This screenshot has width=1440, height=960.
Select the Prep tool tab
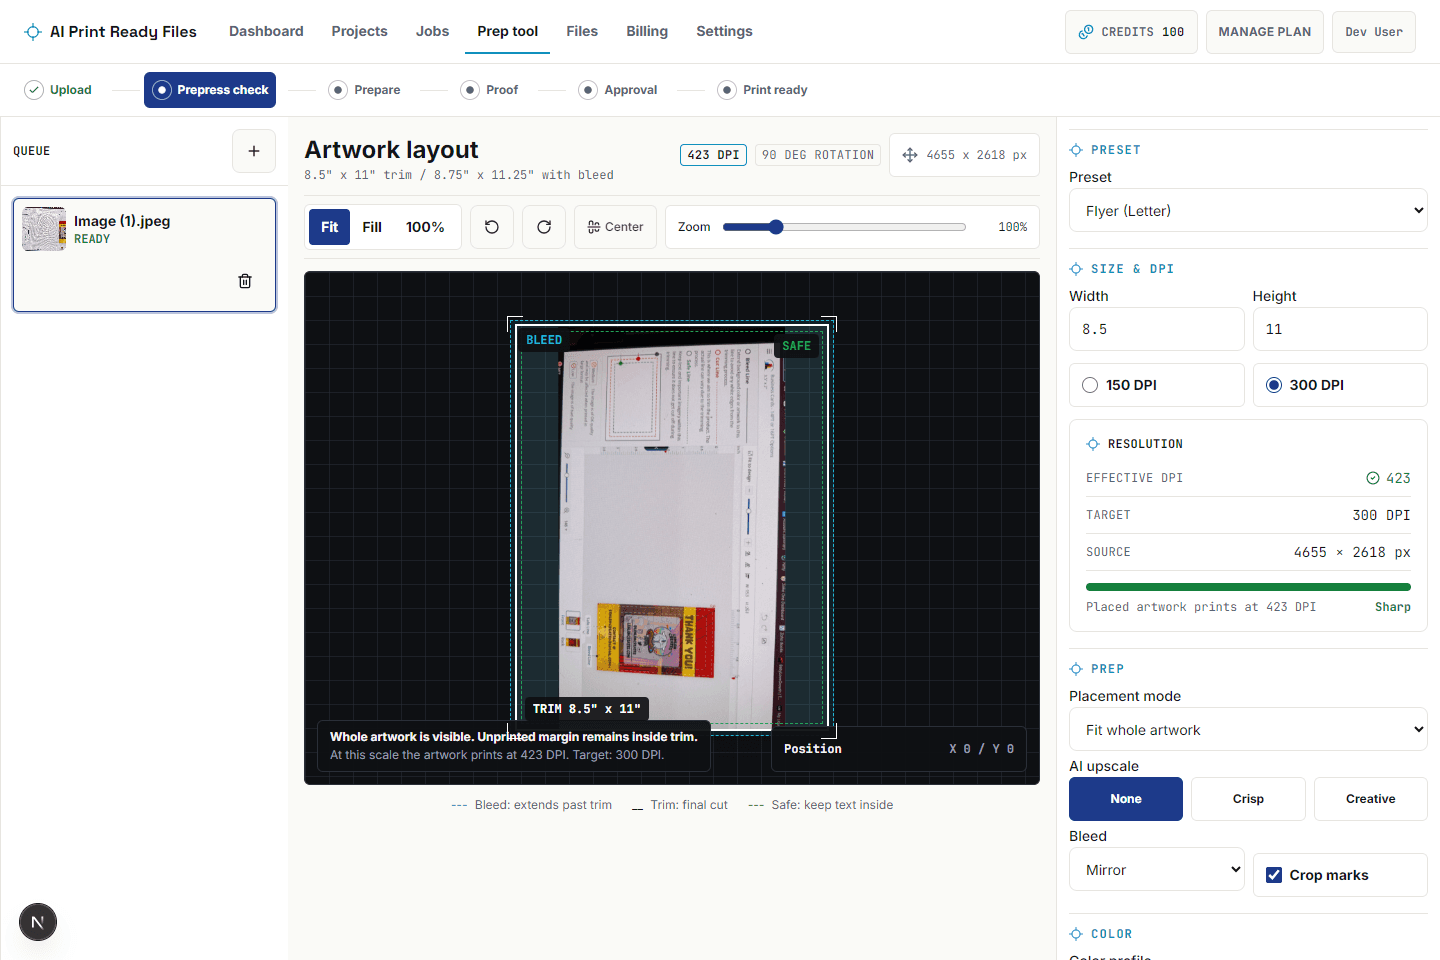507,32
